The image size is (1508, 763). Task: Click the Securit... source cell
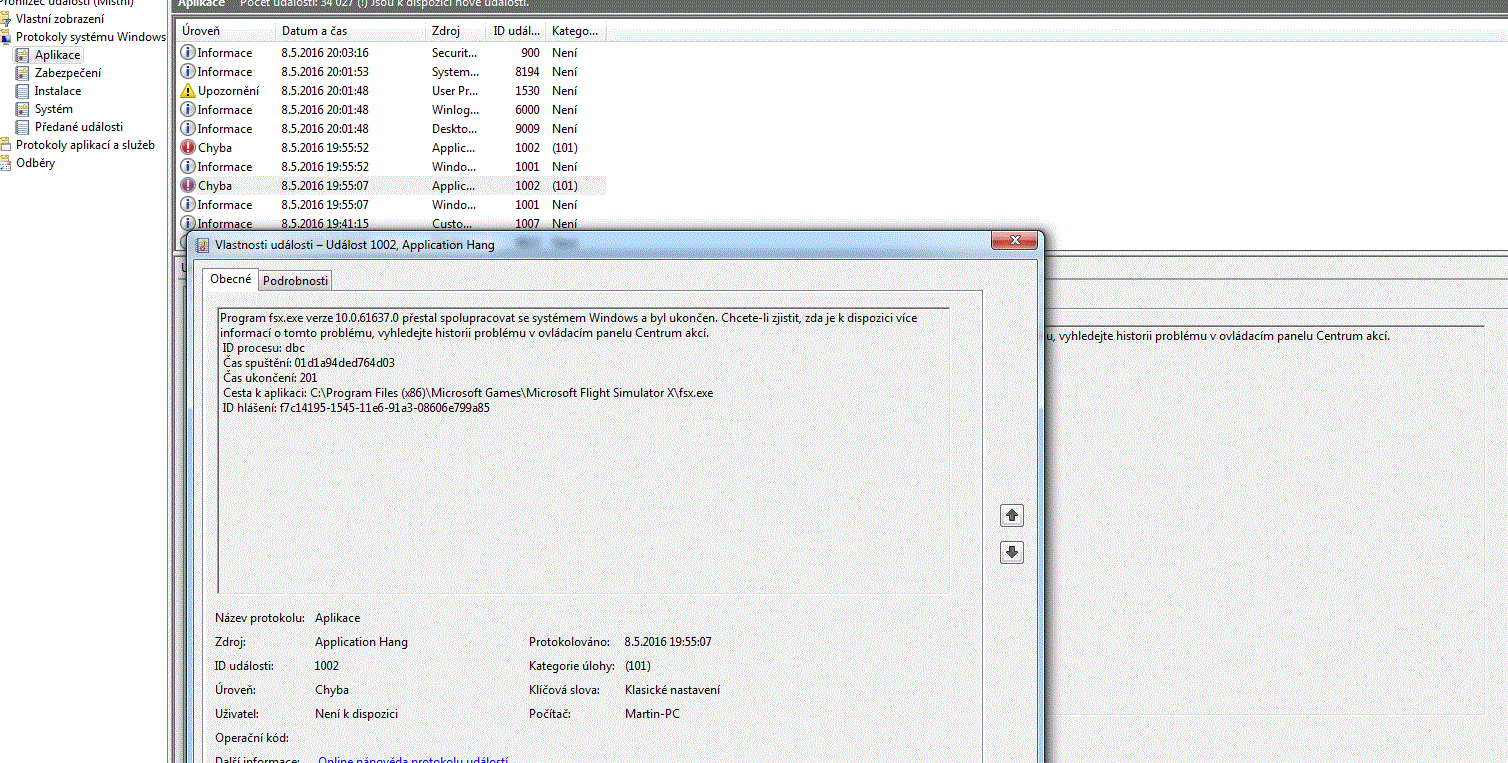(455, 53)
